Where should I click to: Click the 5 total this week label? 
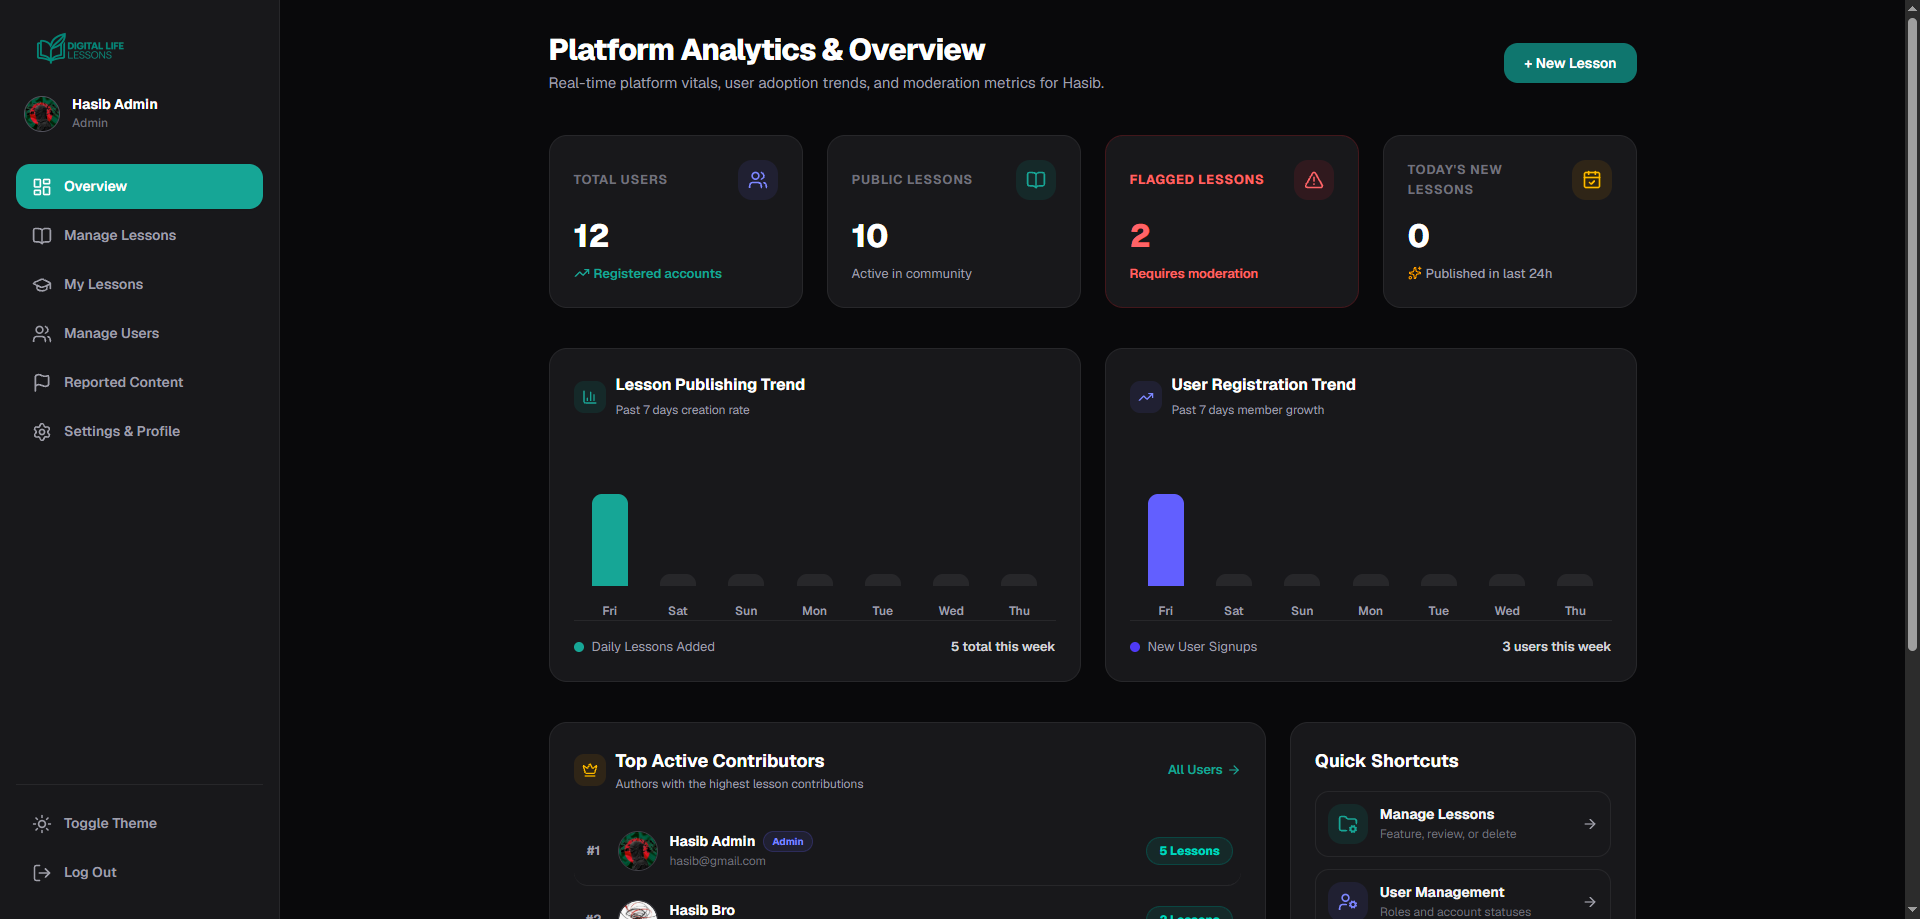(x=1003, y=647)
